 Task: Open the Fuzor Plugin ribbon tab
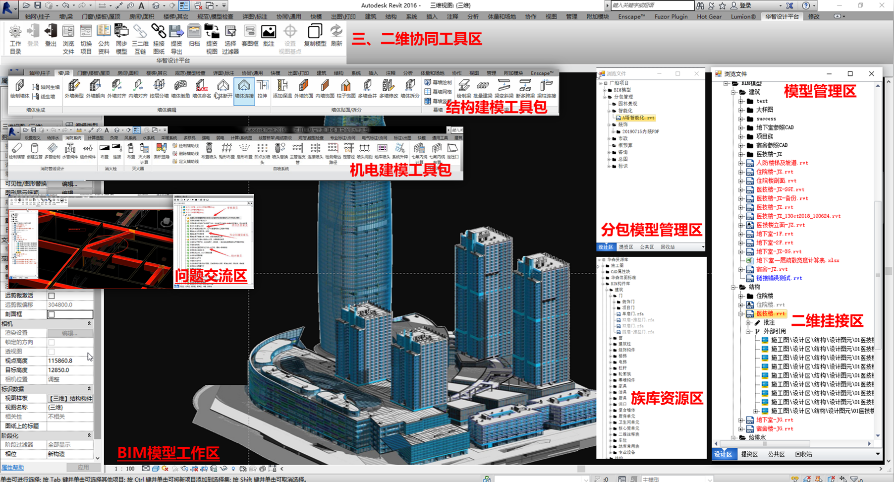pyautogui.click(x=671, y=17)
